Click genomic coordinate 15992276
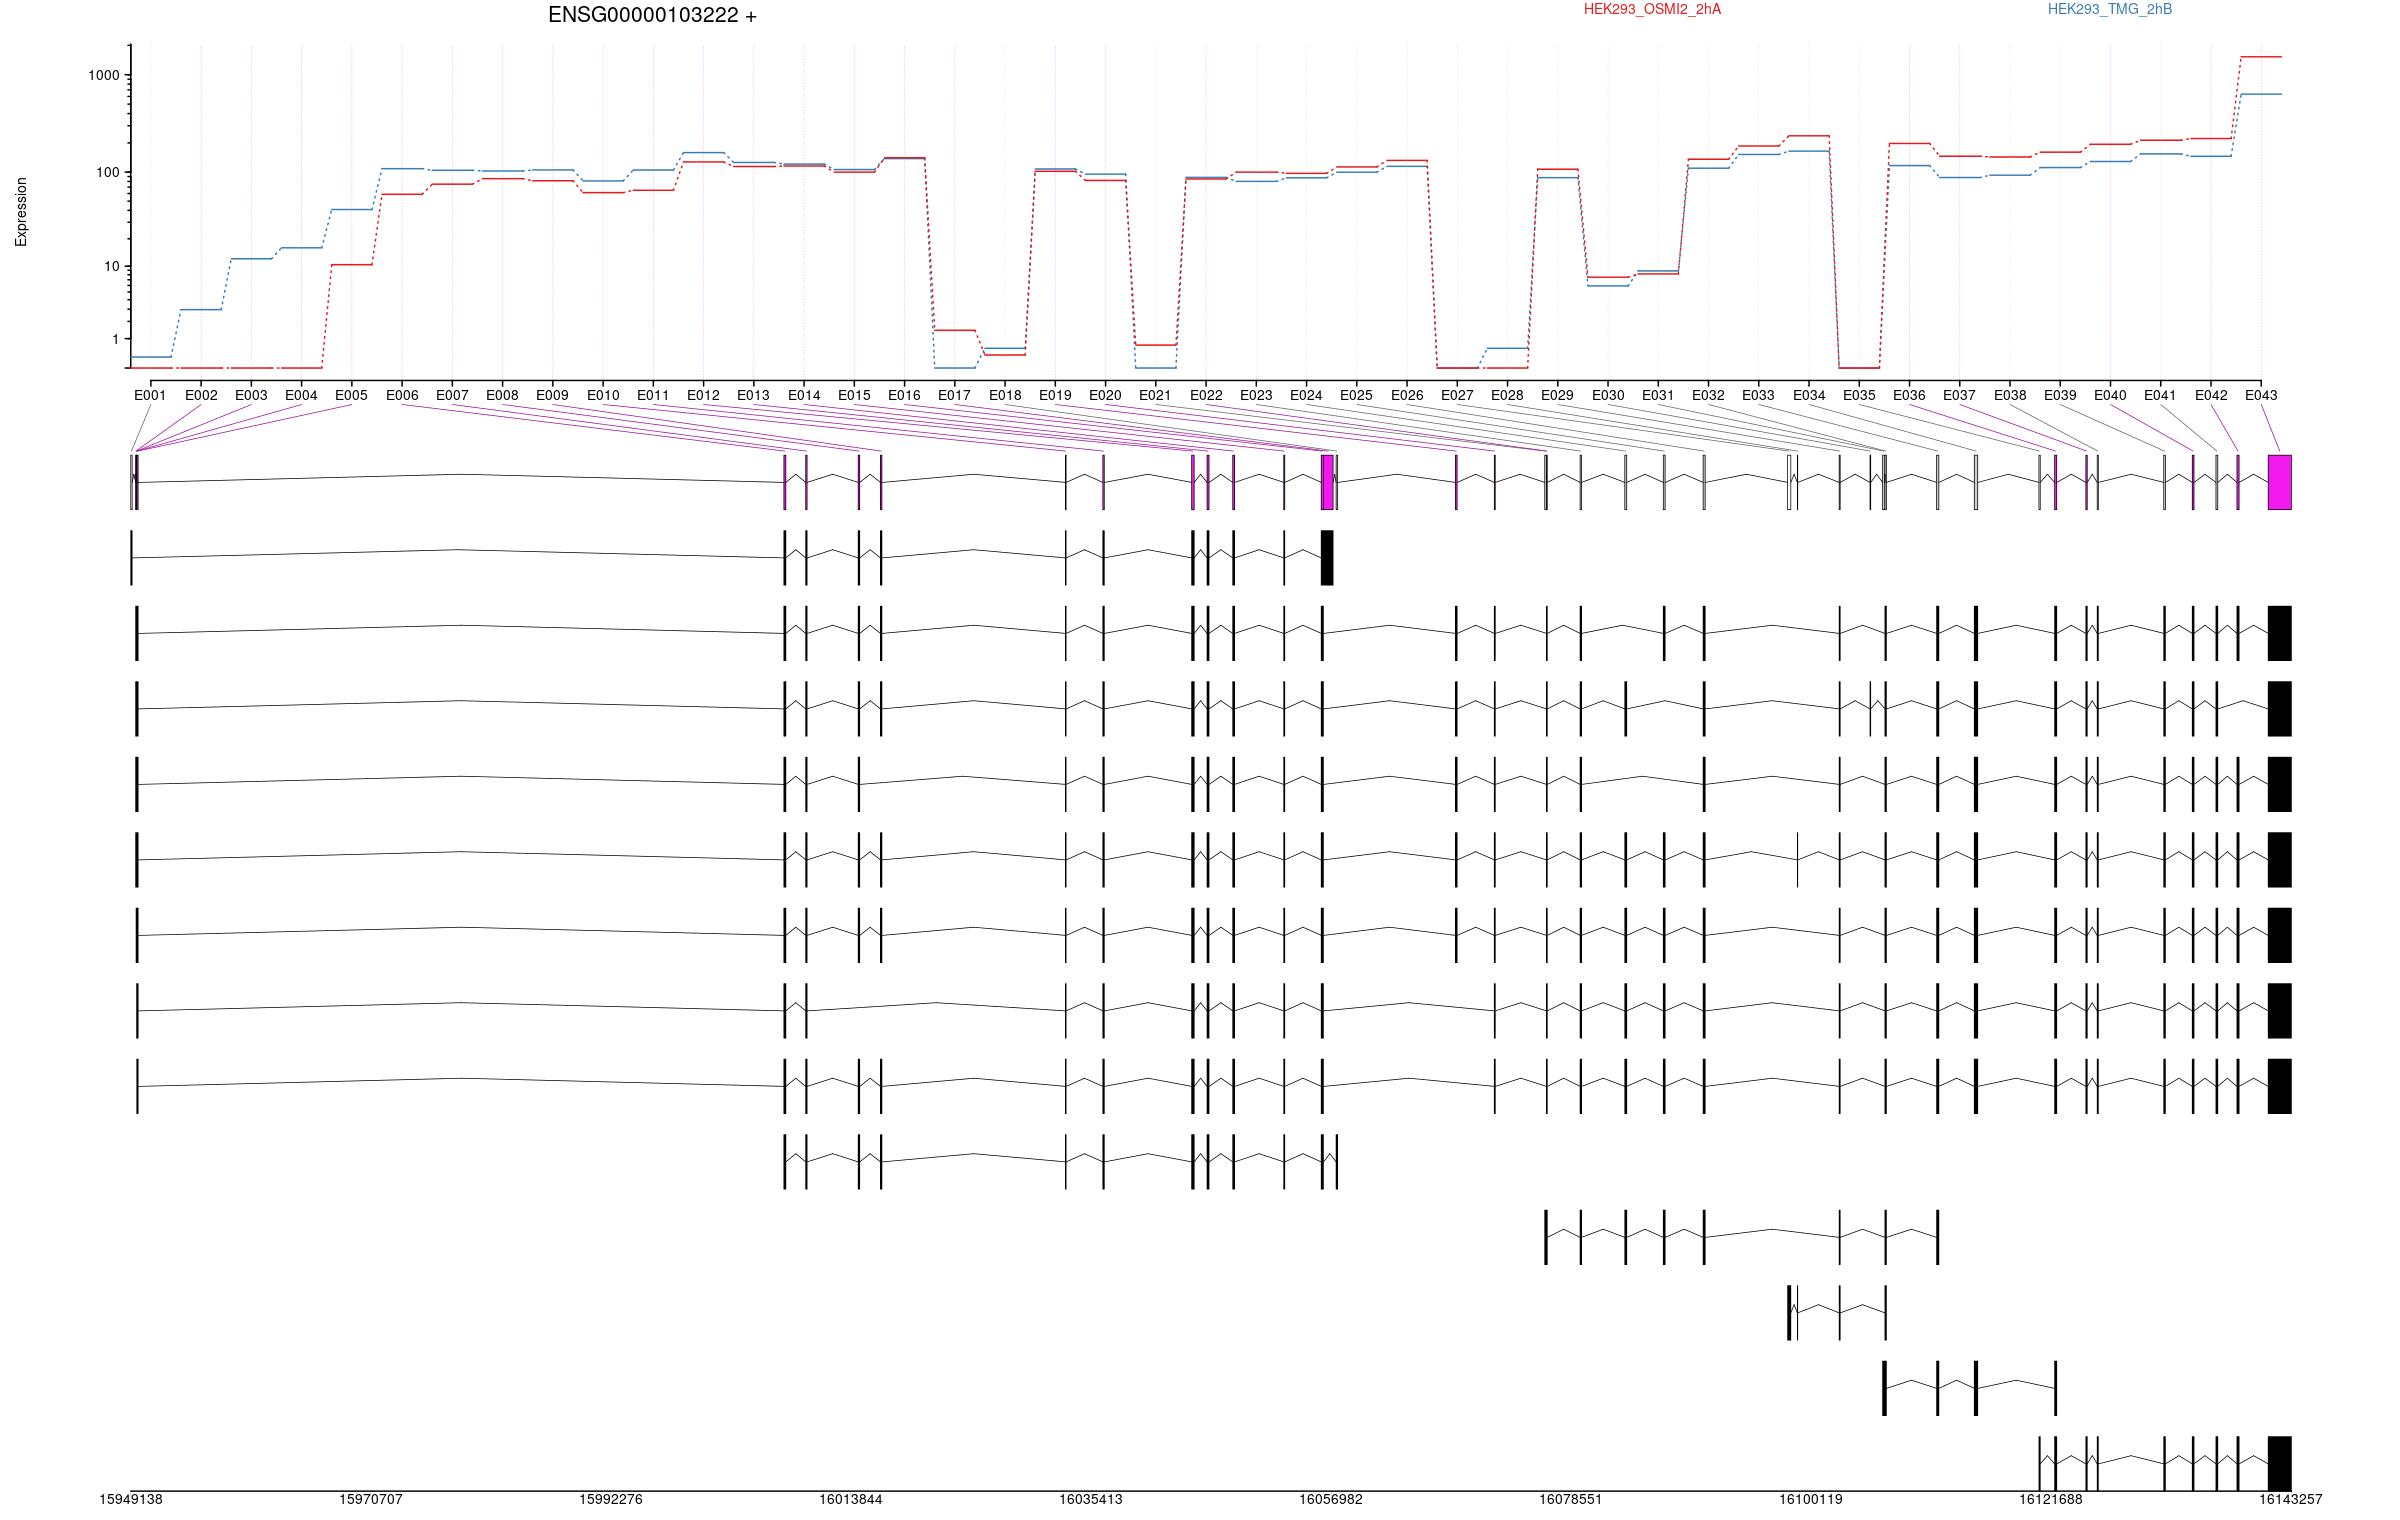 coord(611,1499)
